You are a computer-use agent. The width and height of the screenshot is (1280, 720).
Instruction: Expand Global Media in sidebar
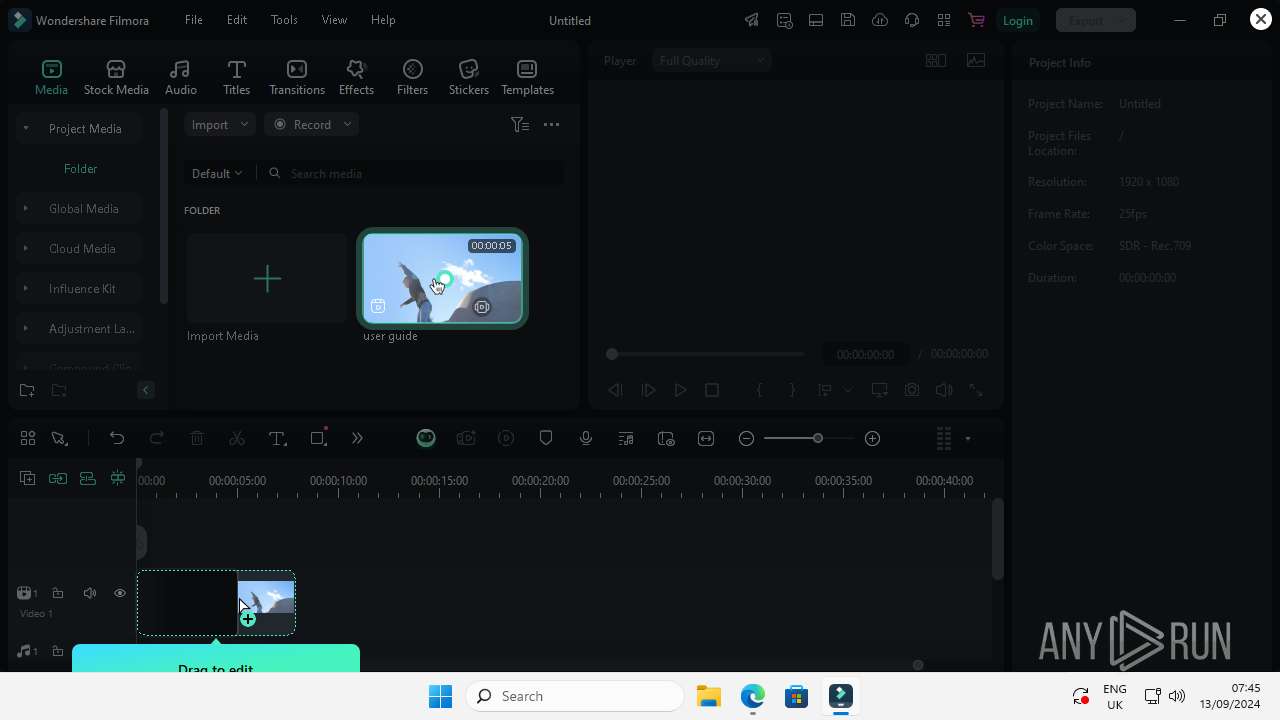click(x=26, y=208)
